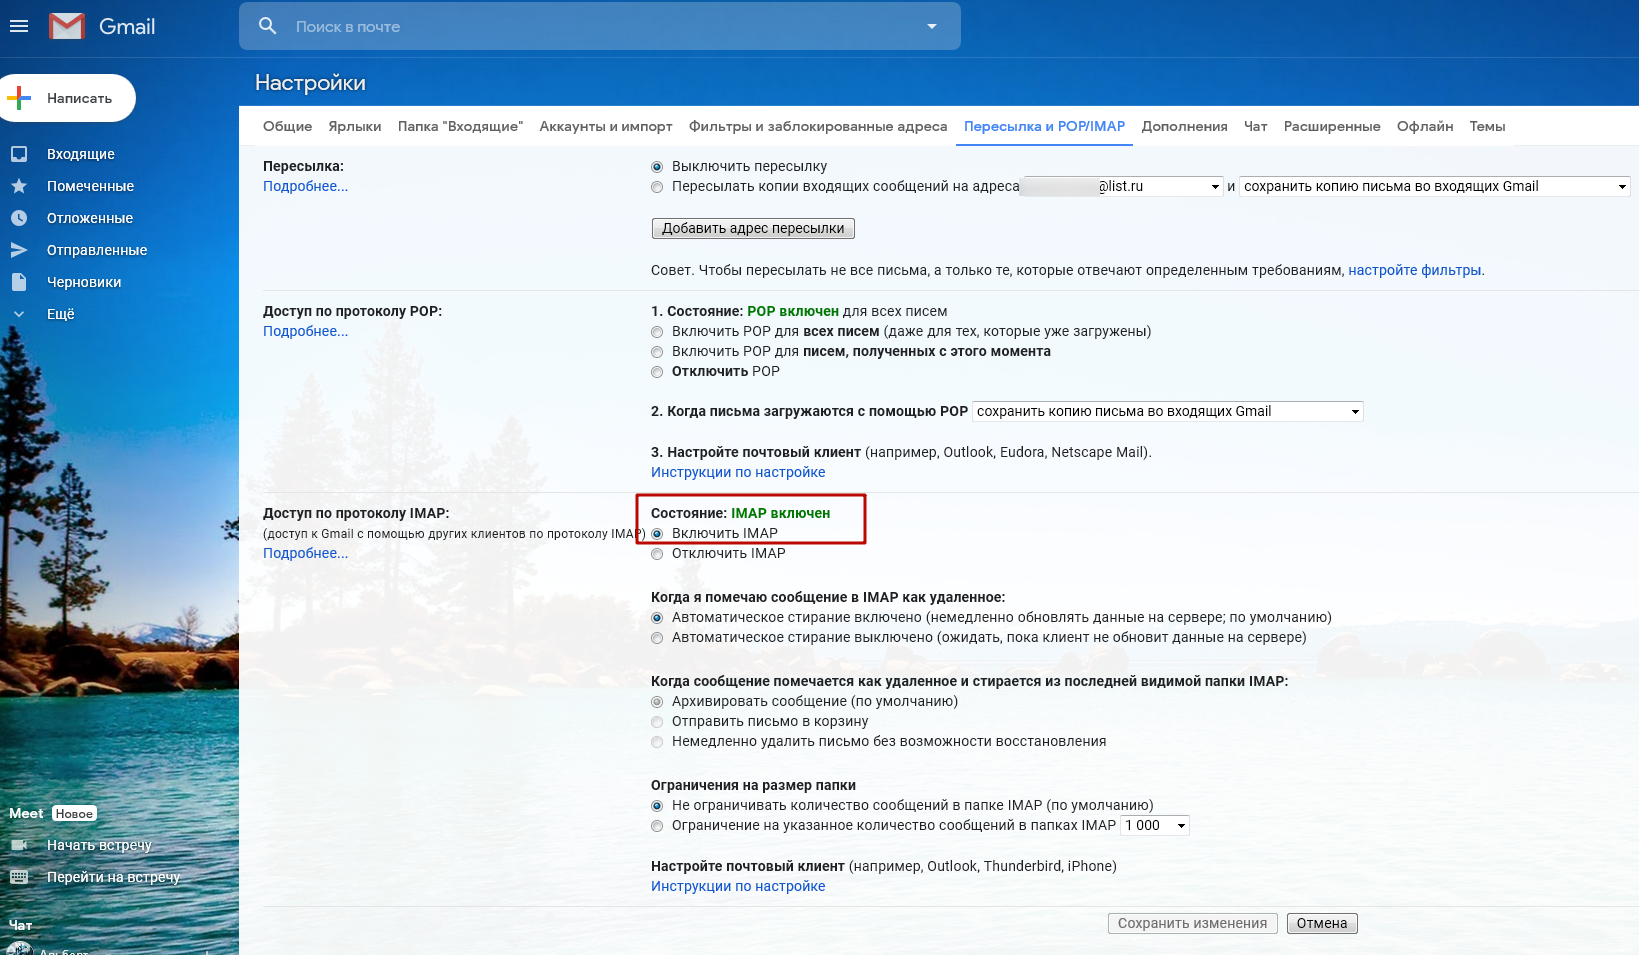Open Отправленные folder
The width and height of the screenshot is (1639, 955).
[97, 250]
